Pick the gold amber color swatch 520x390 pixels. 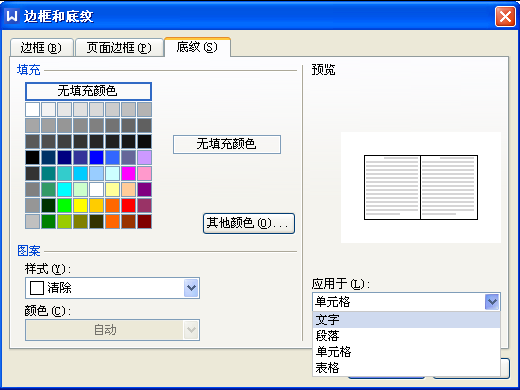[x=96, y=205]
